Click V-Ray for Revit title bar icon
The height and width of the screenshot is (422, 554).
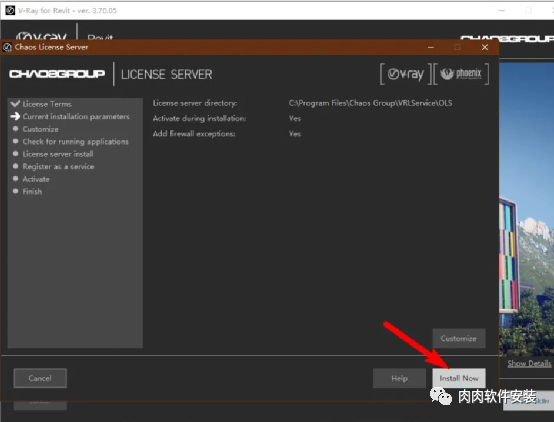(10, 10)
